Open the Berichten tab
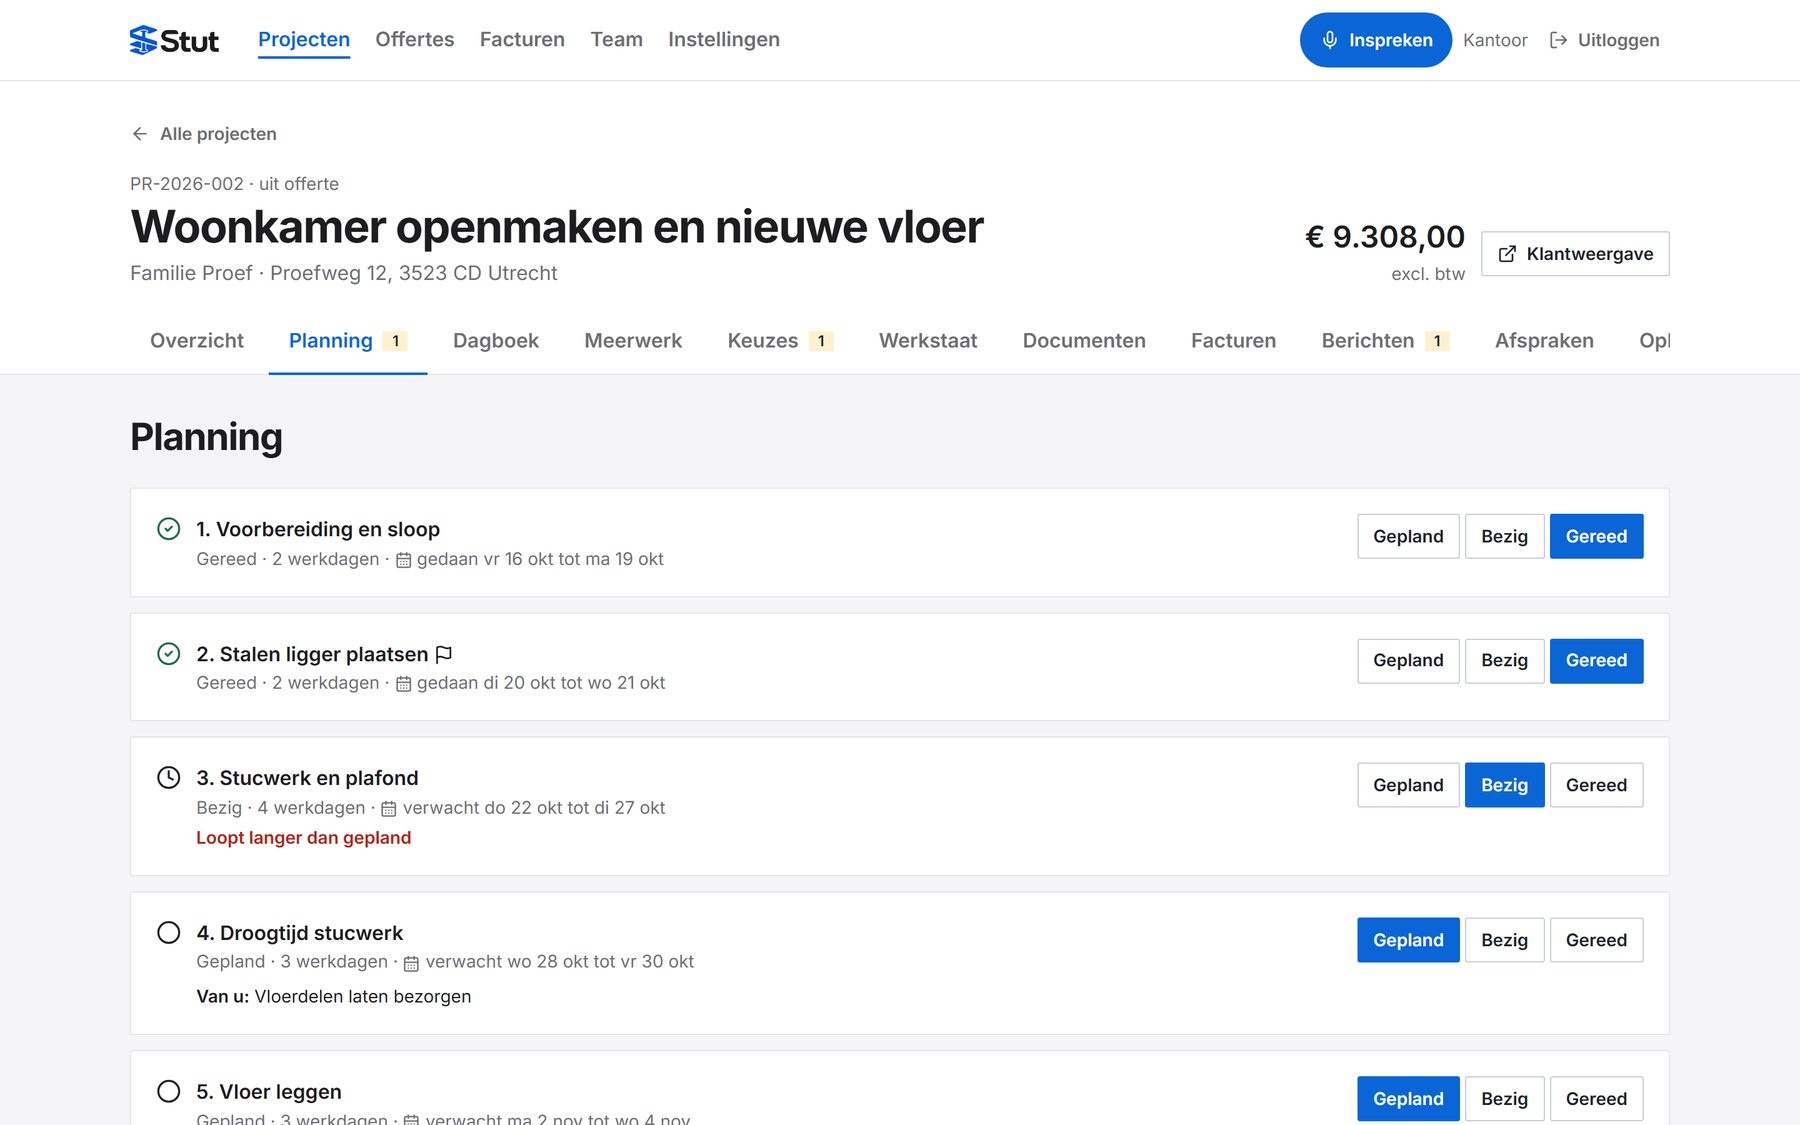Viewport: 1800px width, 1125px height. point(1385,341)
